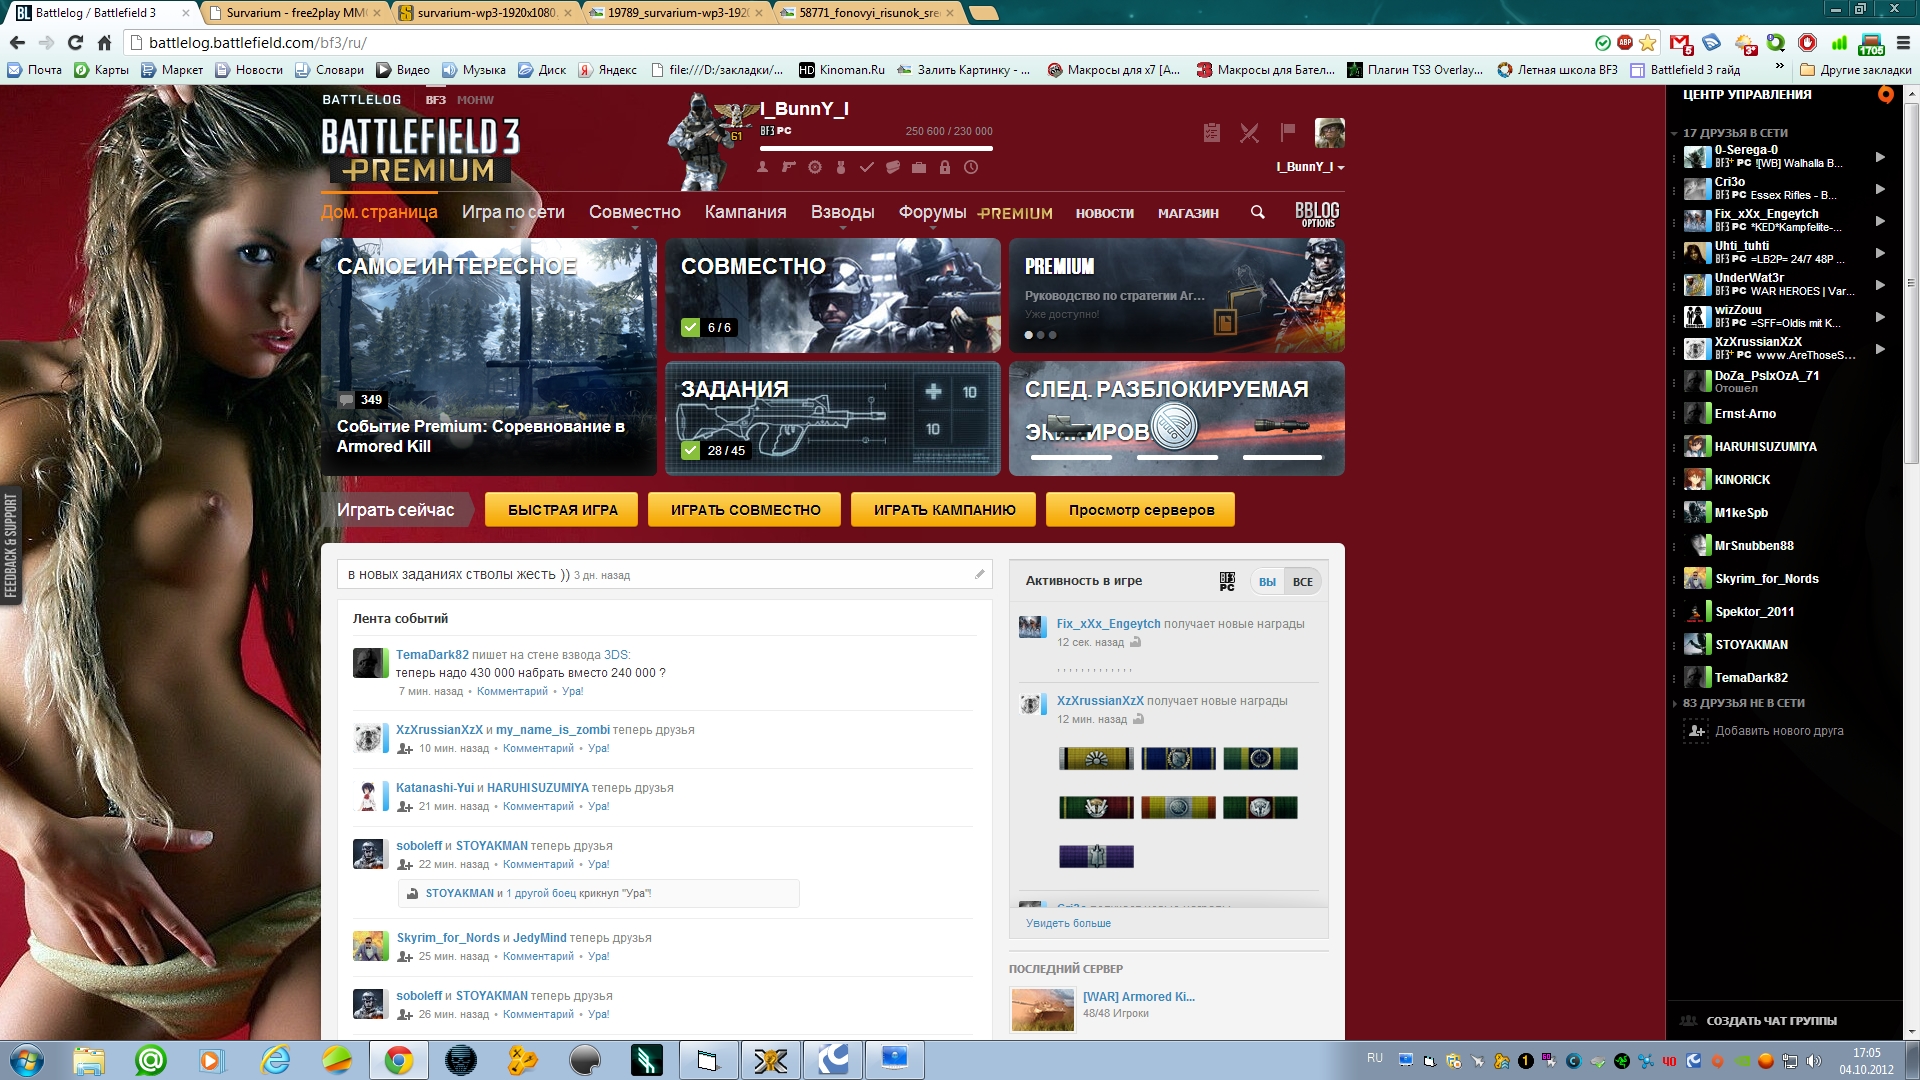Click I_BunnY_I profile avatar in header
The width and height of the screenshot is (1920, 1080).
click(x=1329, y=132)
